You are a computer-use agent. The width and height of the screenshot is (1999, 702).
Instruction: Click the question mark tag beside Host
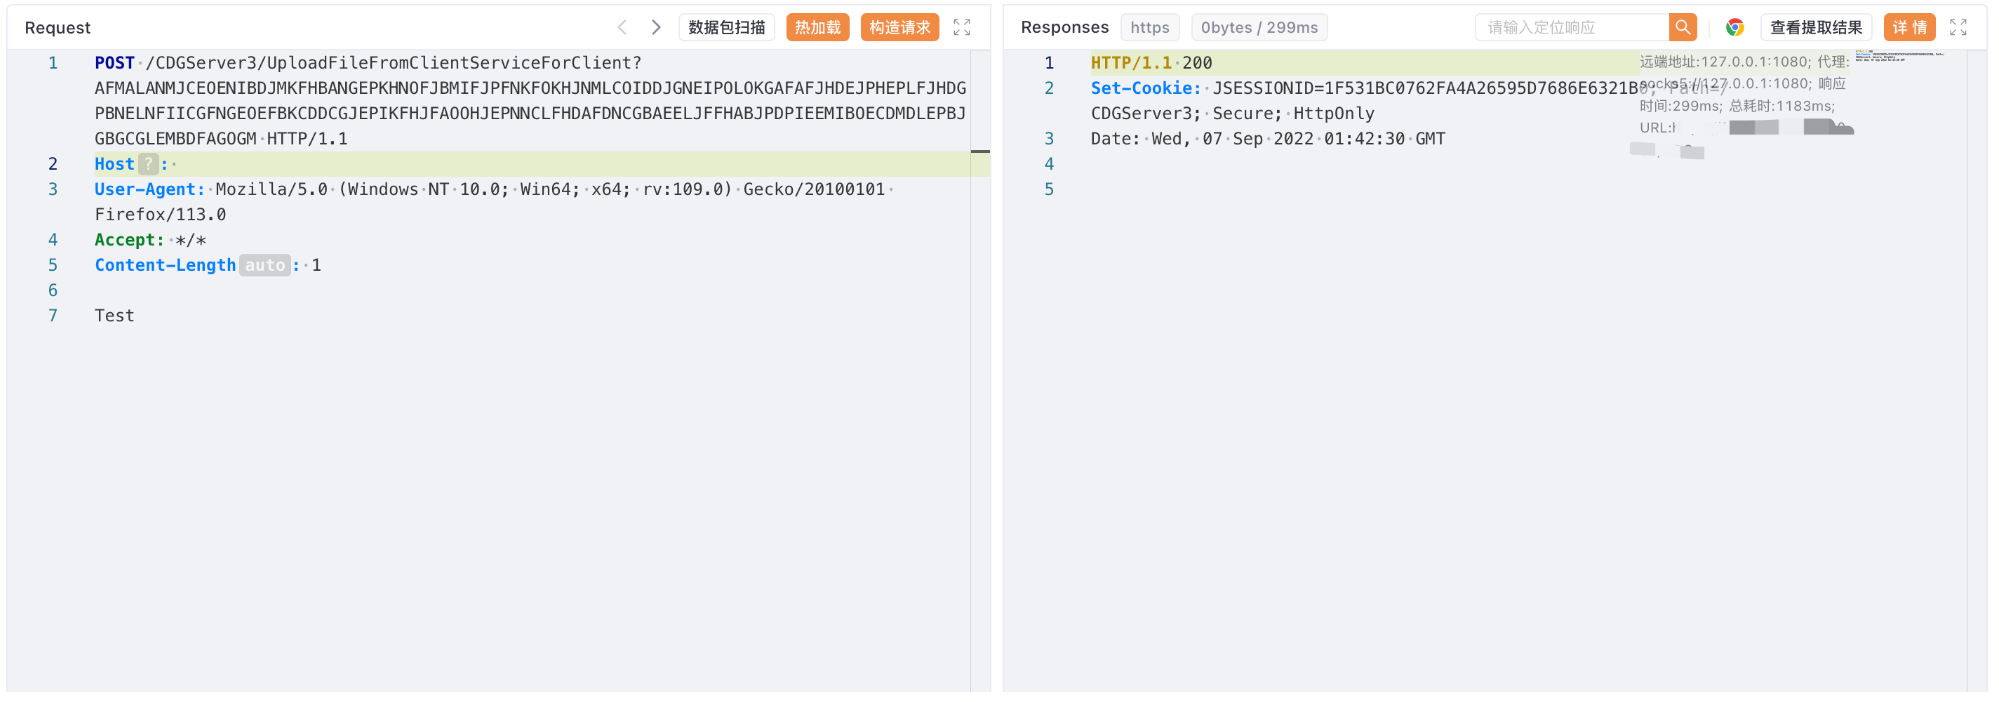(148, 164)
